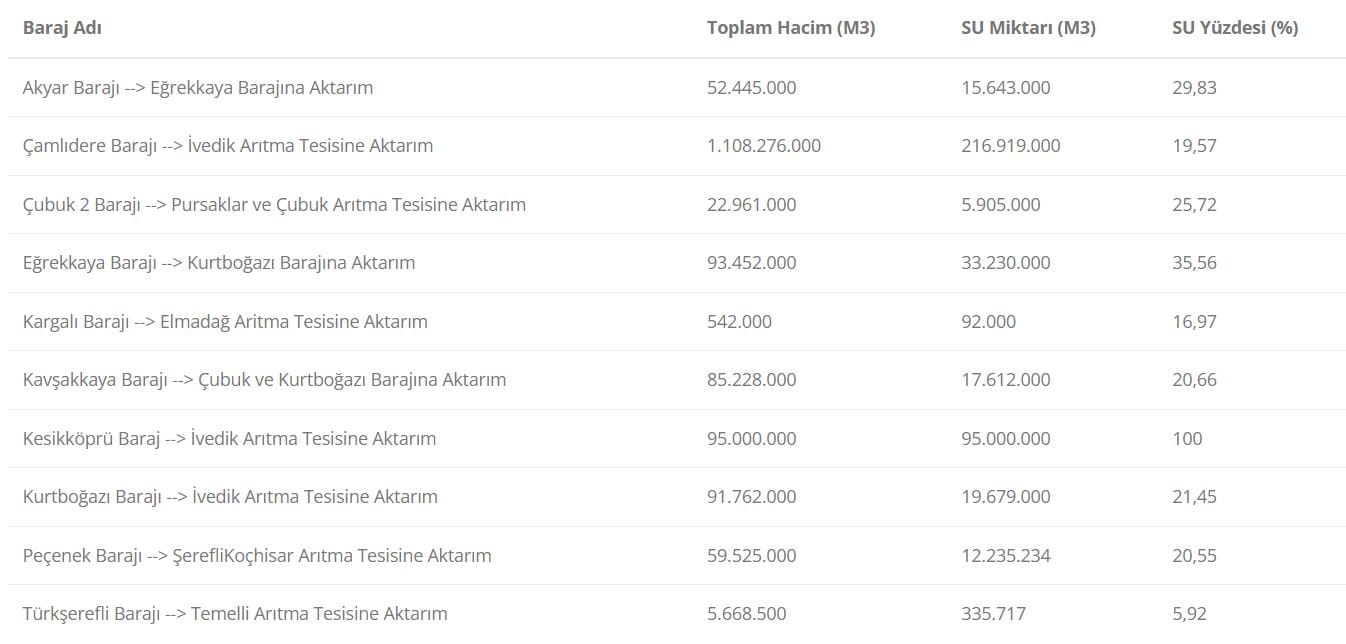Select the Çamlıdere Barajı row name
The height and width of the screenshot is (644, 1346).
[228, 146]
